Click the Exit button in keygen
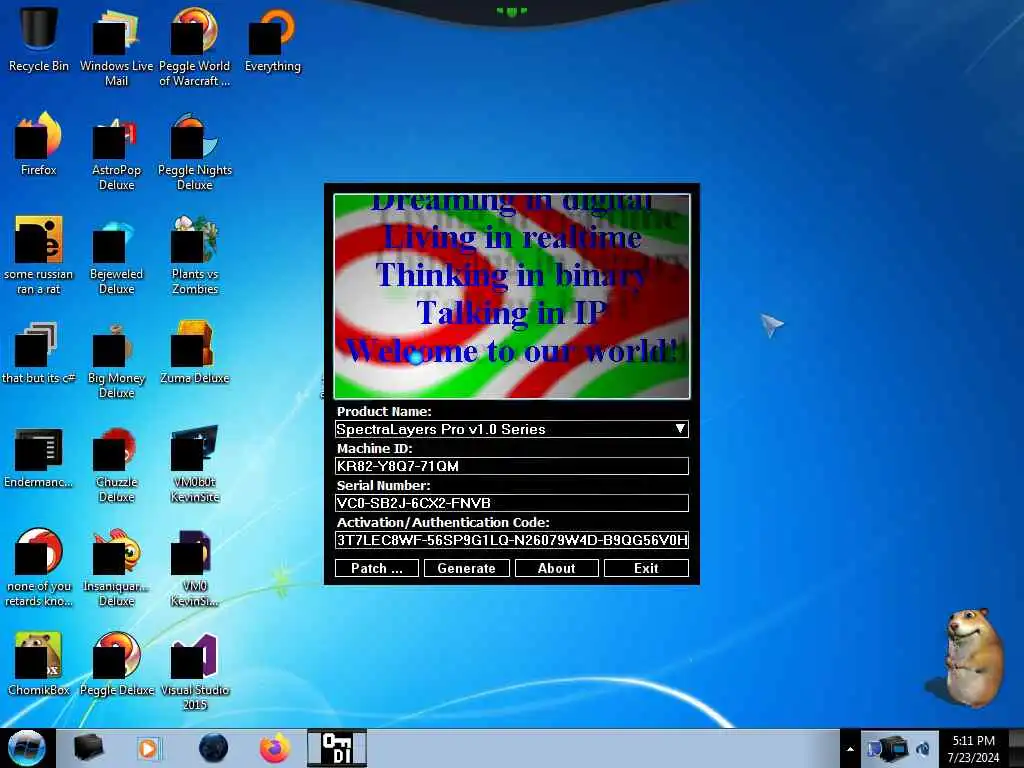 tap(646, 568)
